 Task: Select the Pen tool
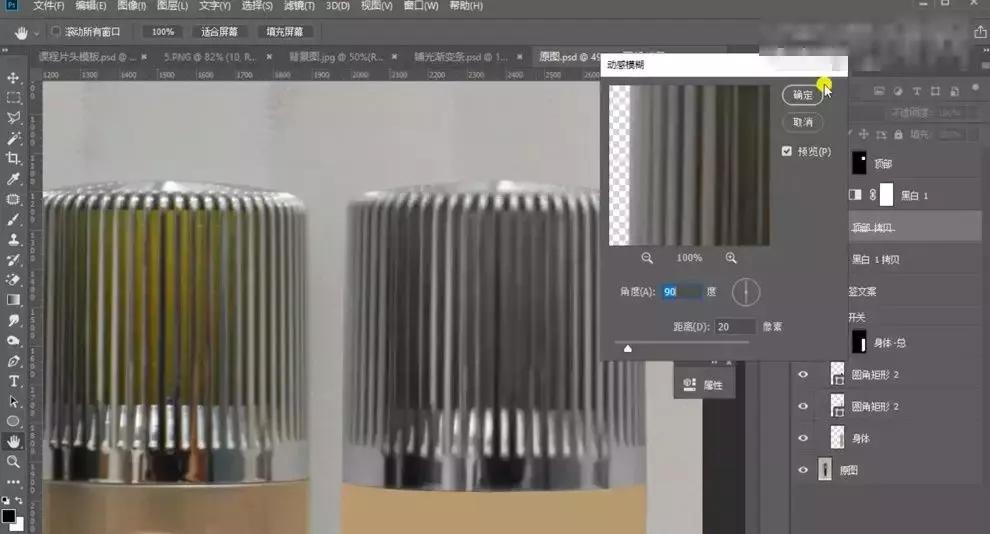13,361
